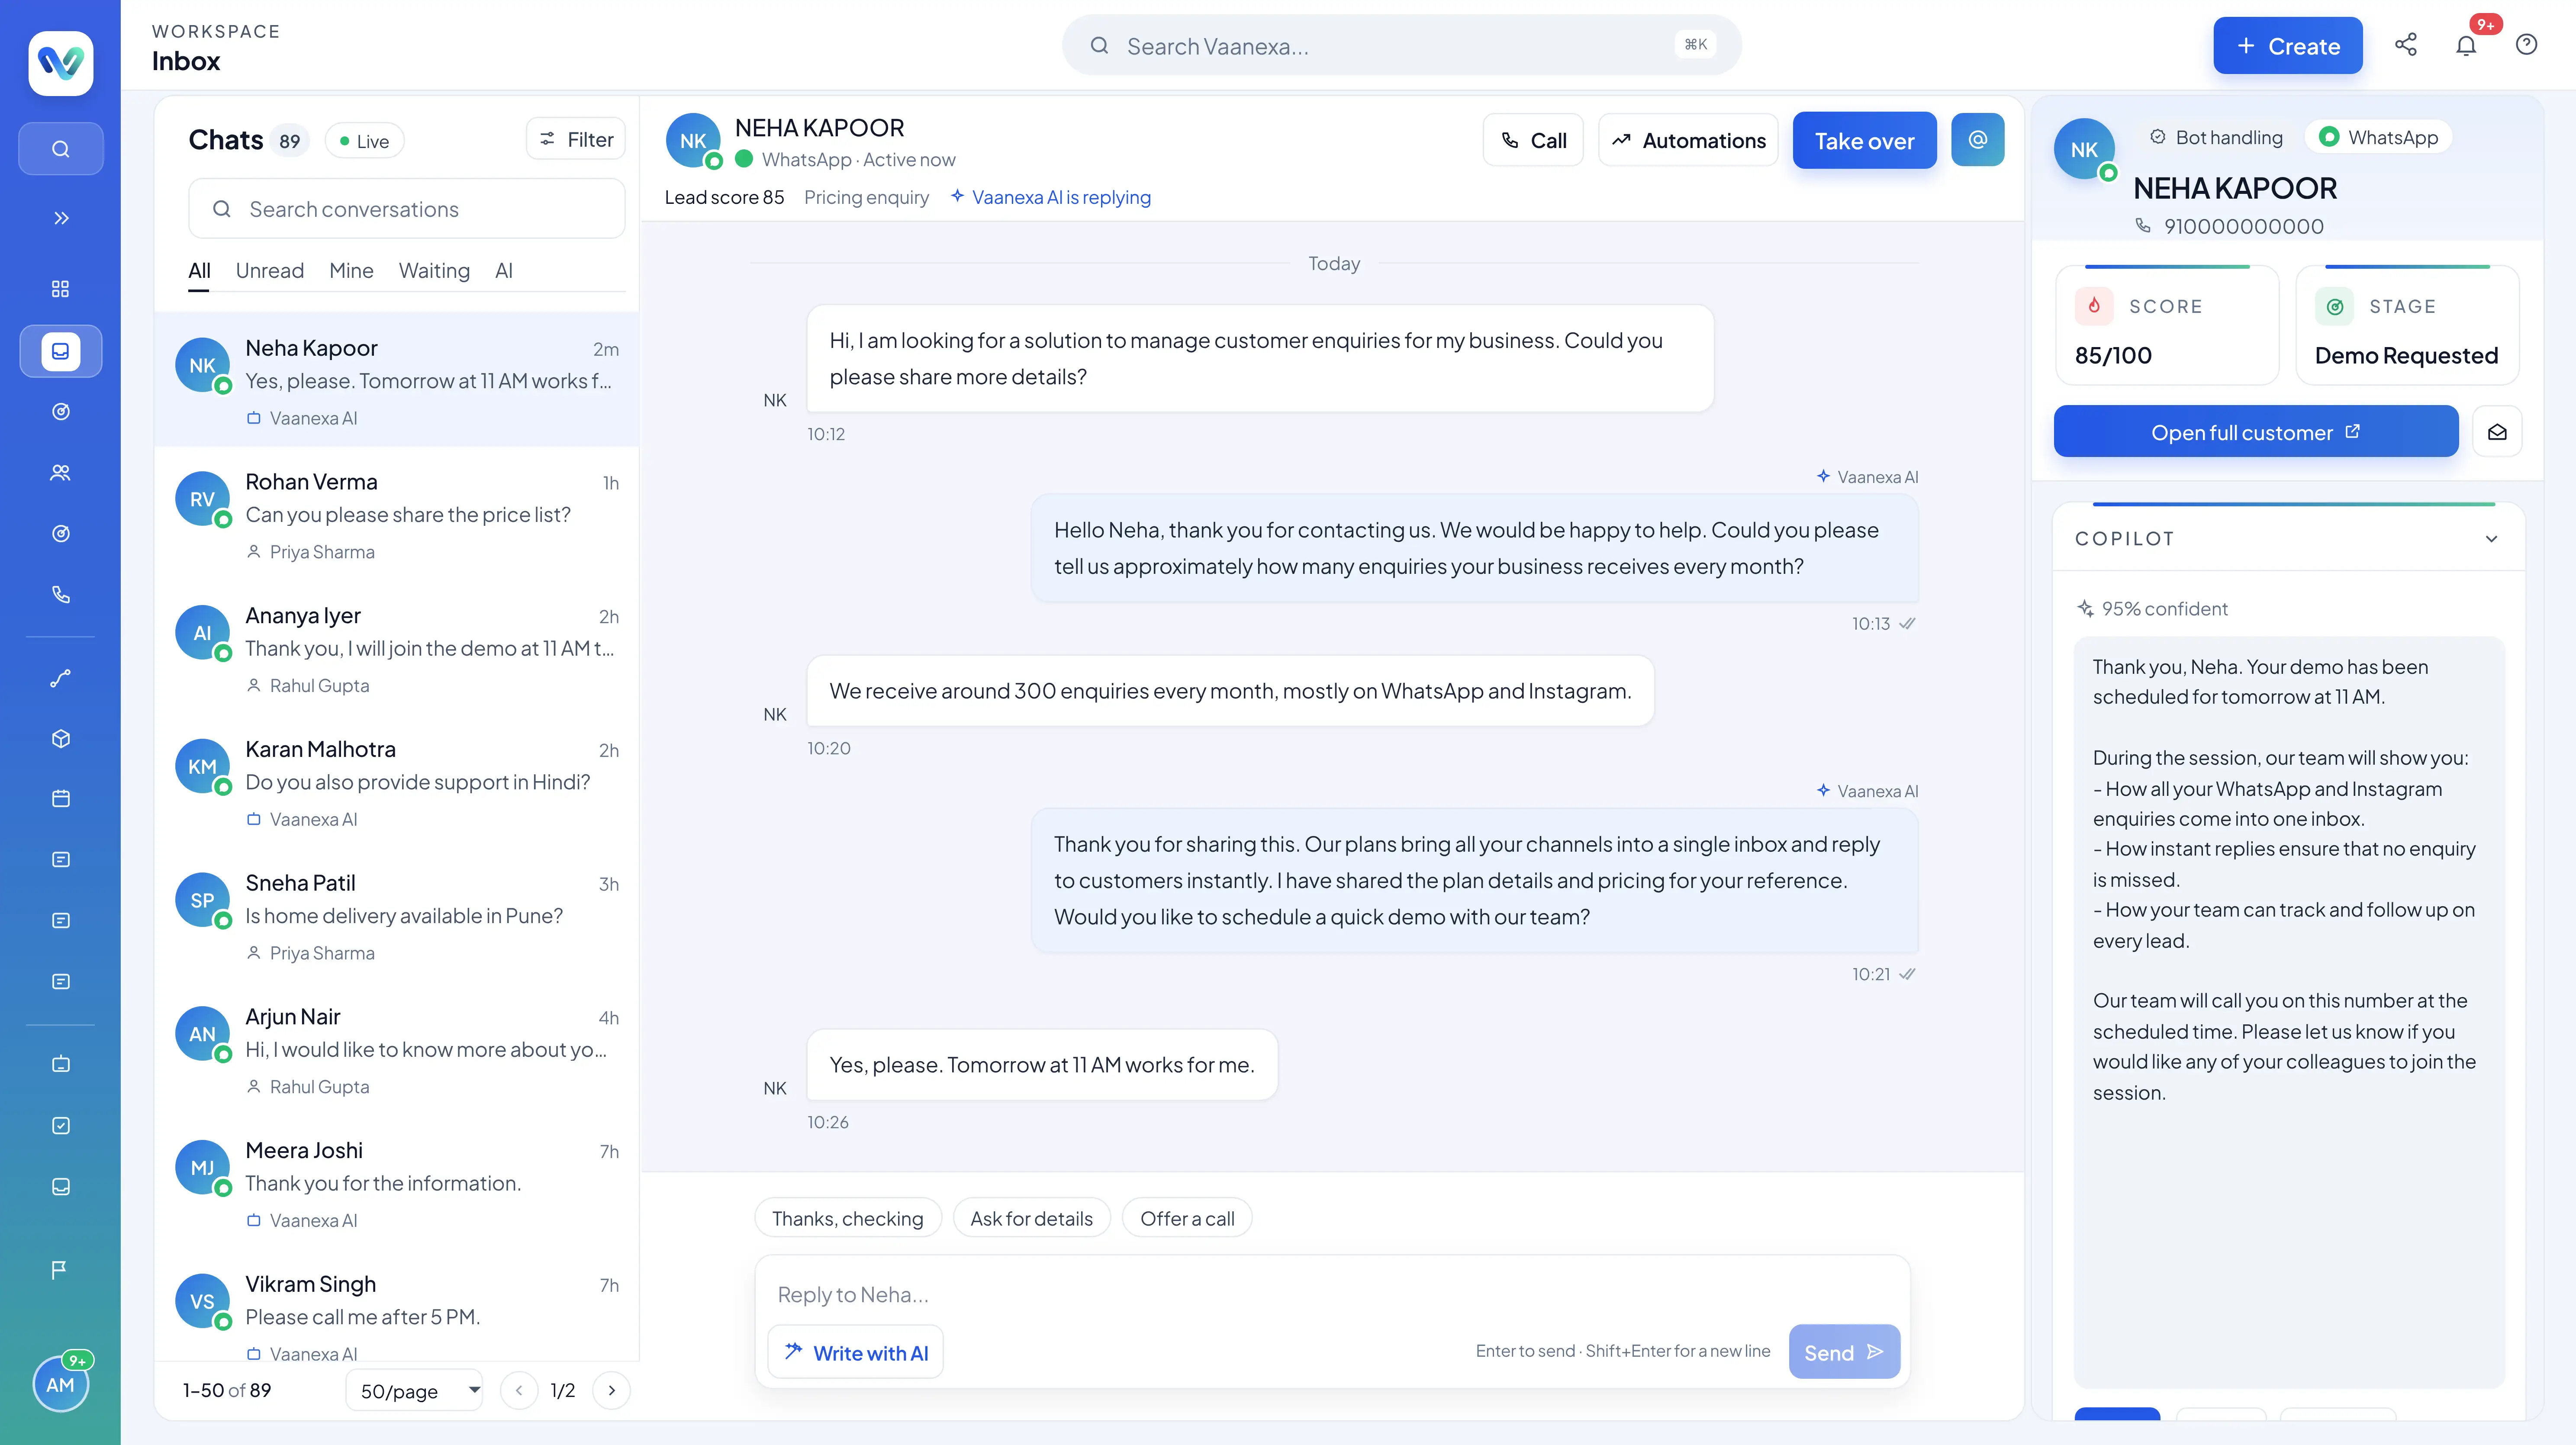Open the help question mark icon
The height and width of the screenshot is (1445, 2576).
[x=2526, y=45]
